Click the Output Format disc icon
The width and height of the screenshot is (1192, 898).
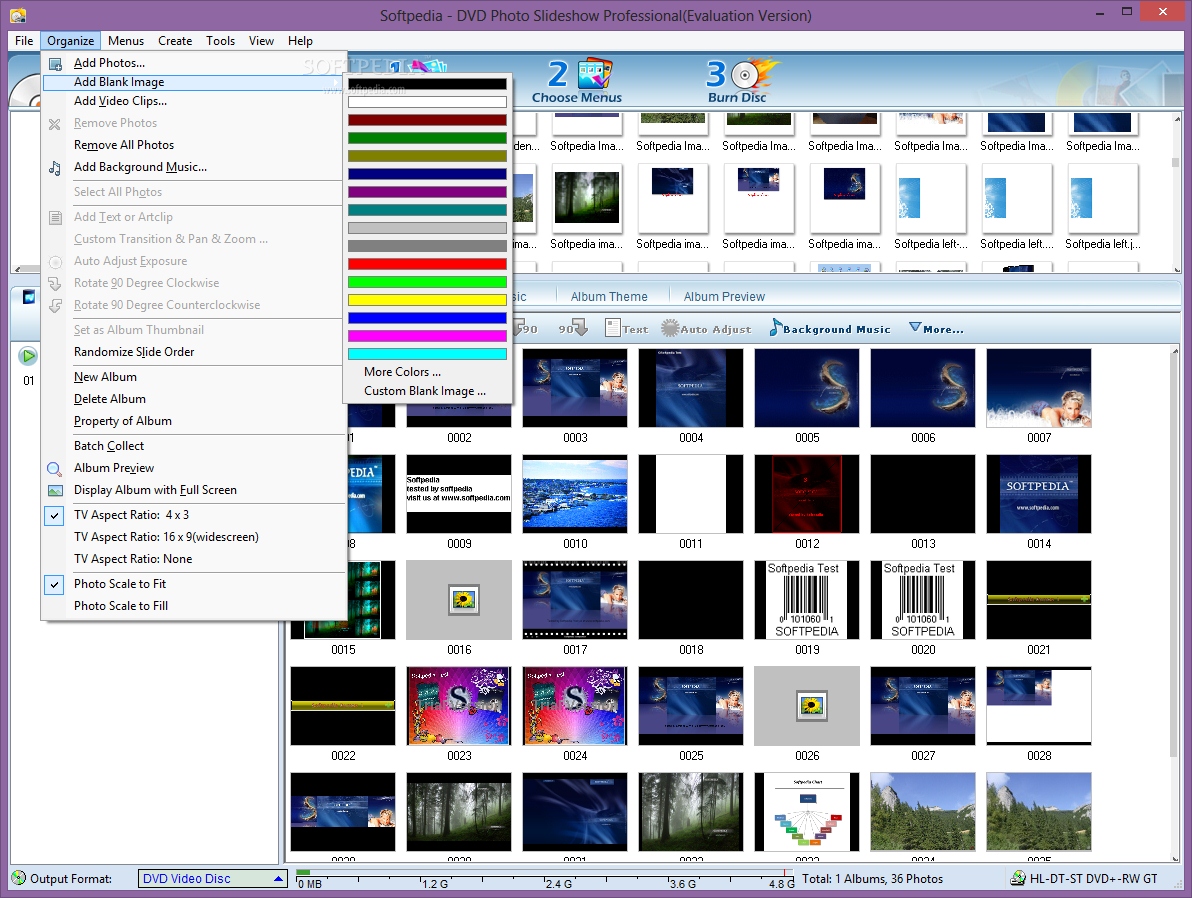pyautogui.click(x=18, y=878)
